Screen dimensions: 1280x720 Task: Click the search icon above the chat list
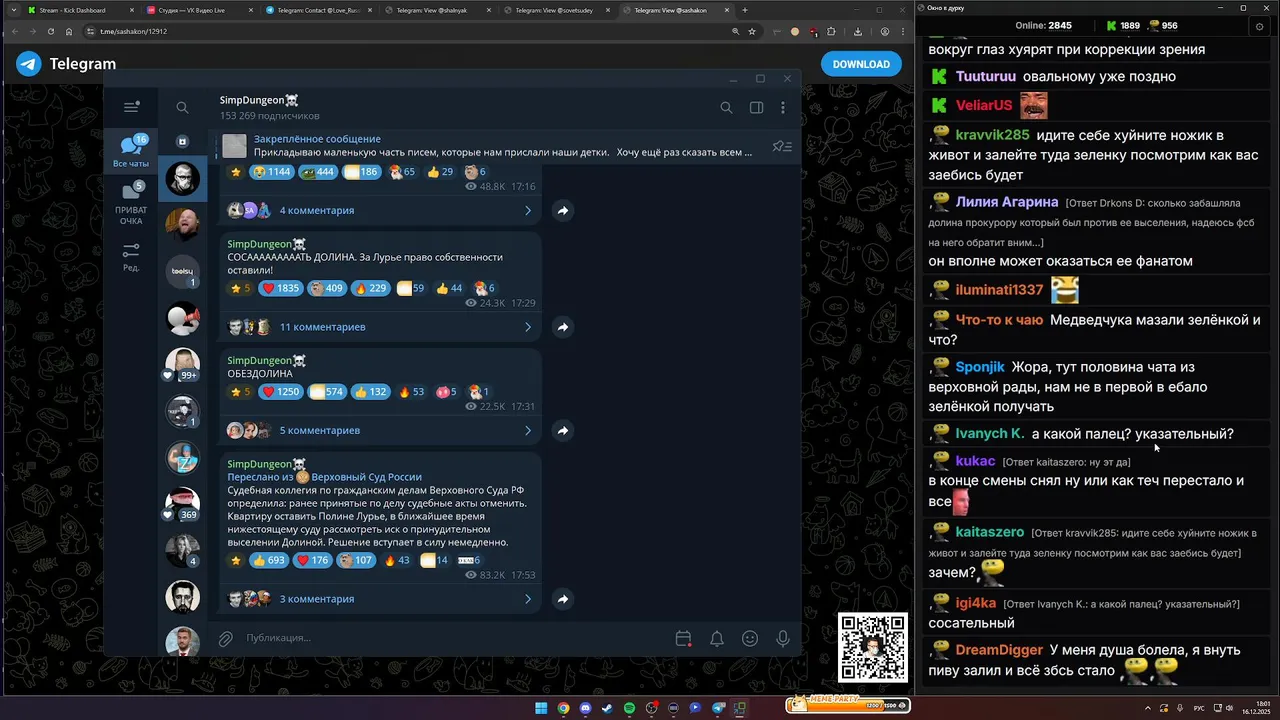point(182,107)
